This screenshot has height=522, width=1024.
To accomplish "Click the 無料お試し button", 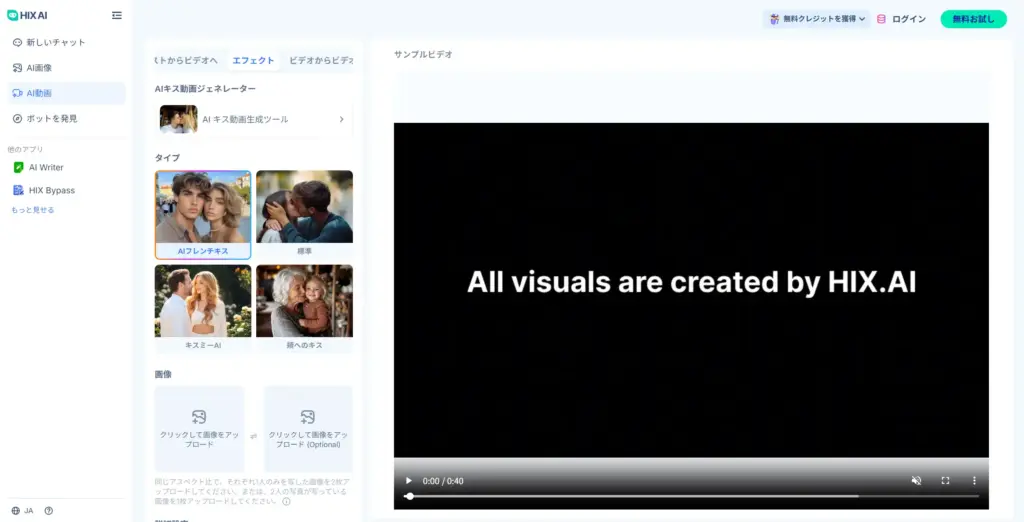I will [973, 19].
